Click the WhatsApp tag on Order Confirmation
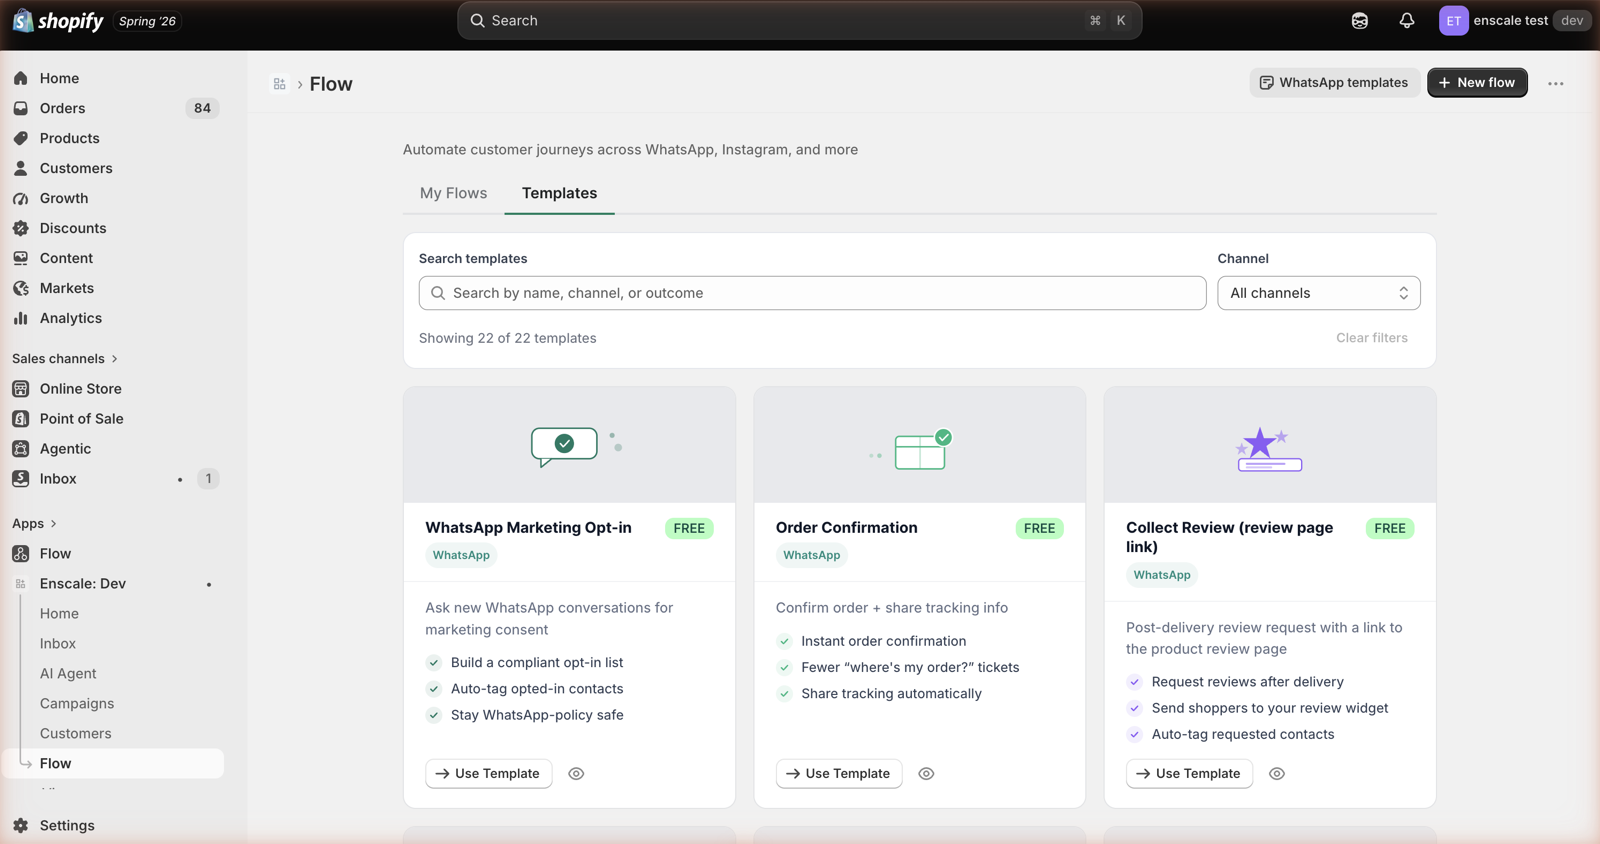 tap(812, 556)
